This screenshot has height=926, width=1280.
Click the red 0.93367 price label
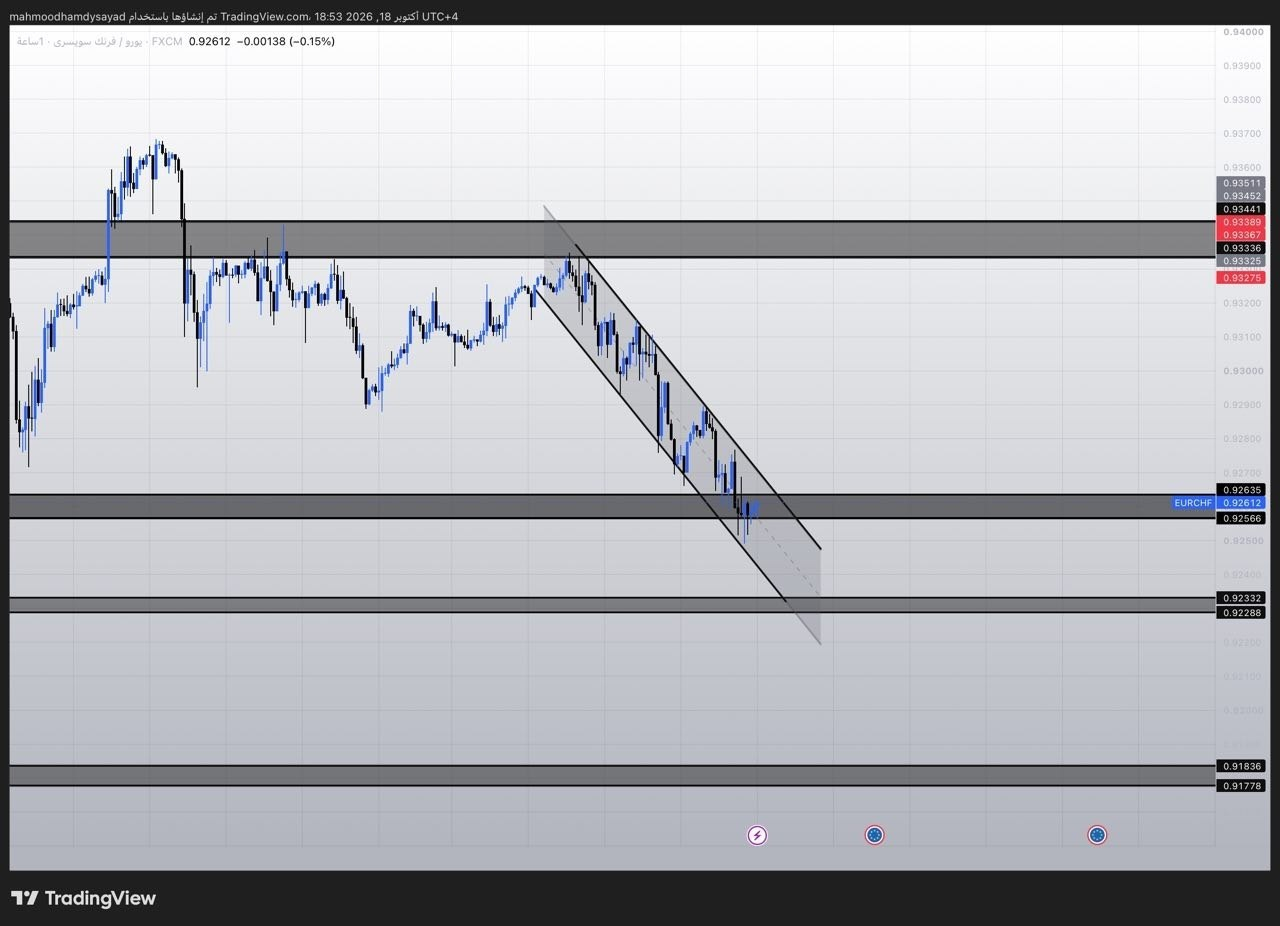[1241, 235]
